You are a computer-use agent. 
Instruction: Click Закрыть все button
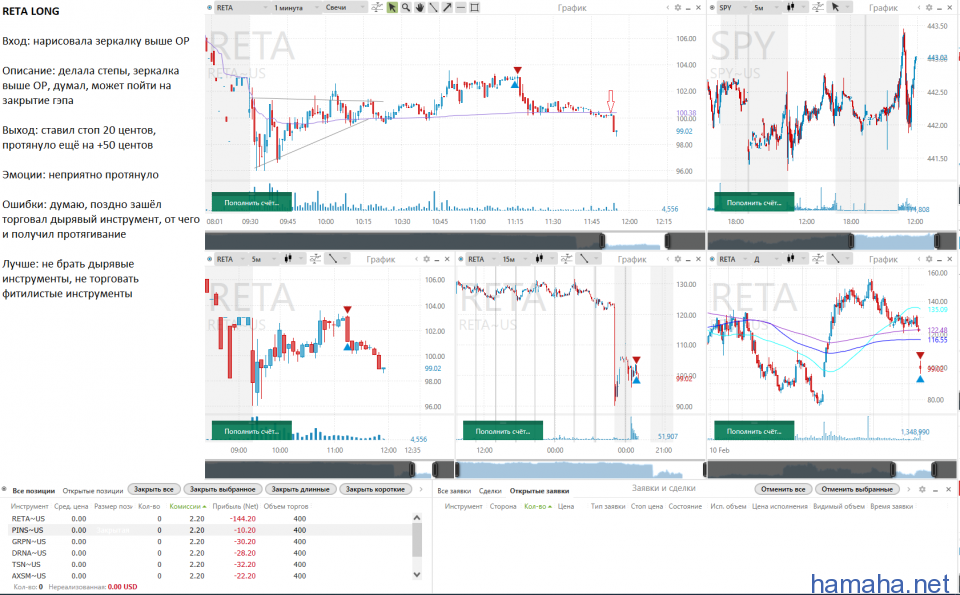click(154, 489)
